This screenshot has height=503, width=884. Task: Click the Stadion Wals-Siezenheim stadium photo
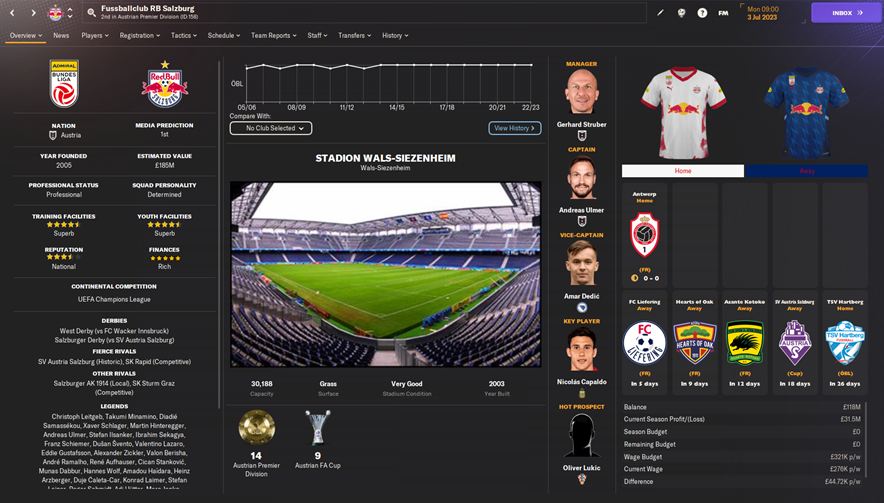coord(386,274)
